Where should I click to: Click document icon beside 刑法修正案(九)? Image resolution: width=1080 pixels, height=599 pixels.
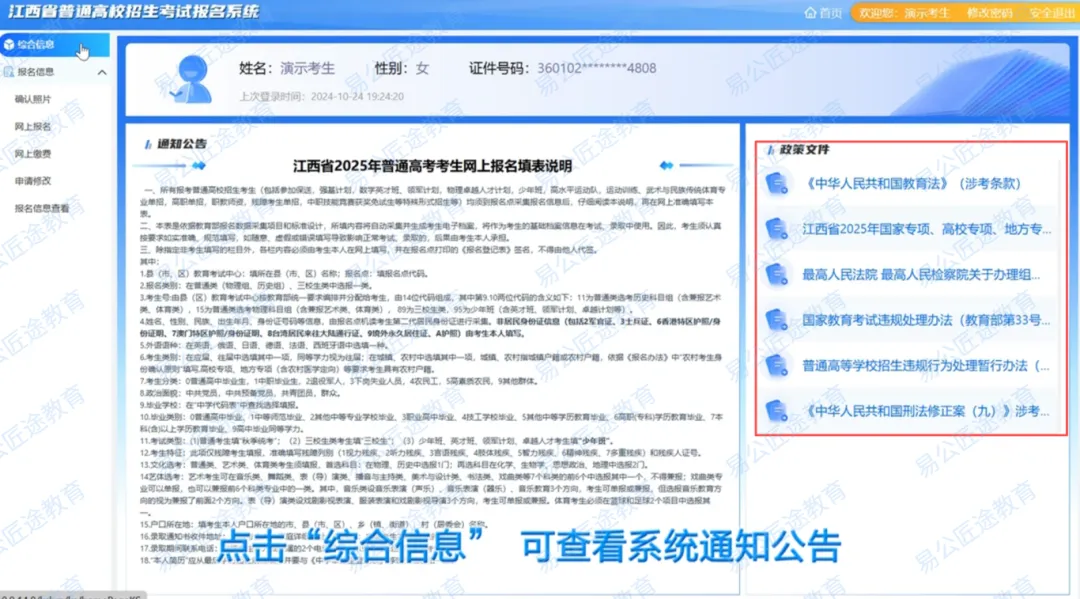[777, 411]
